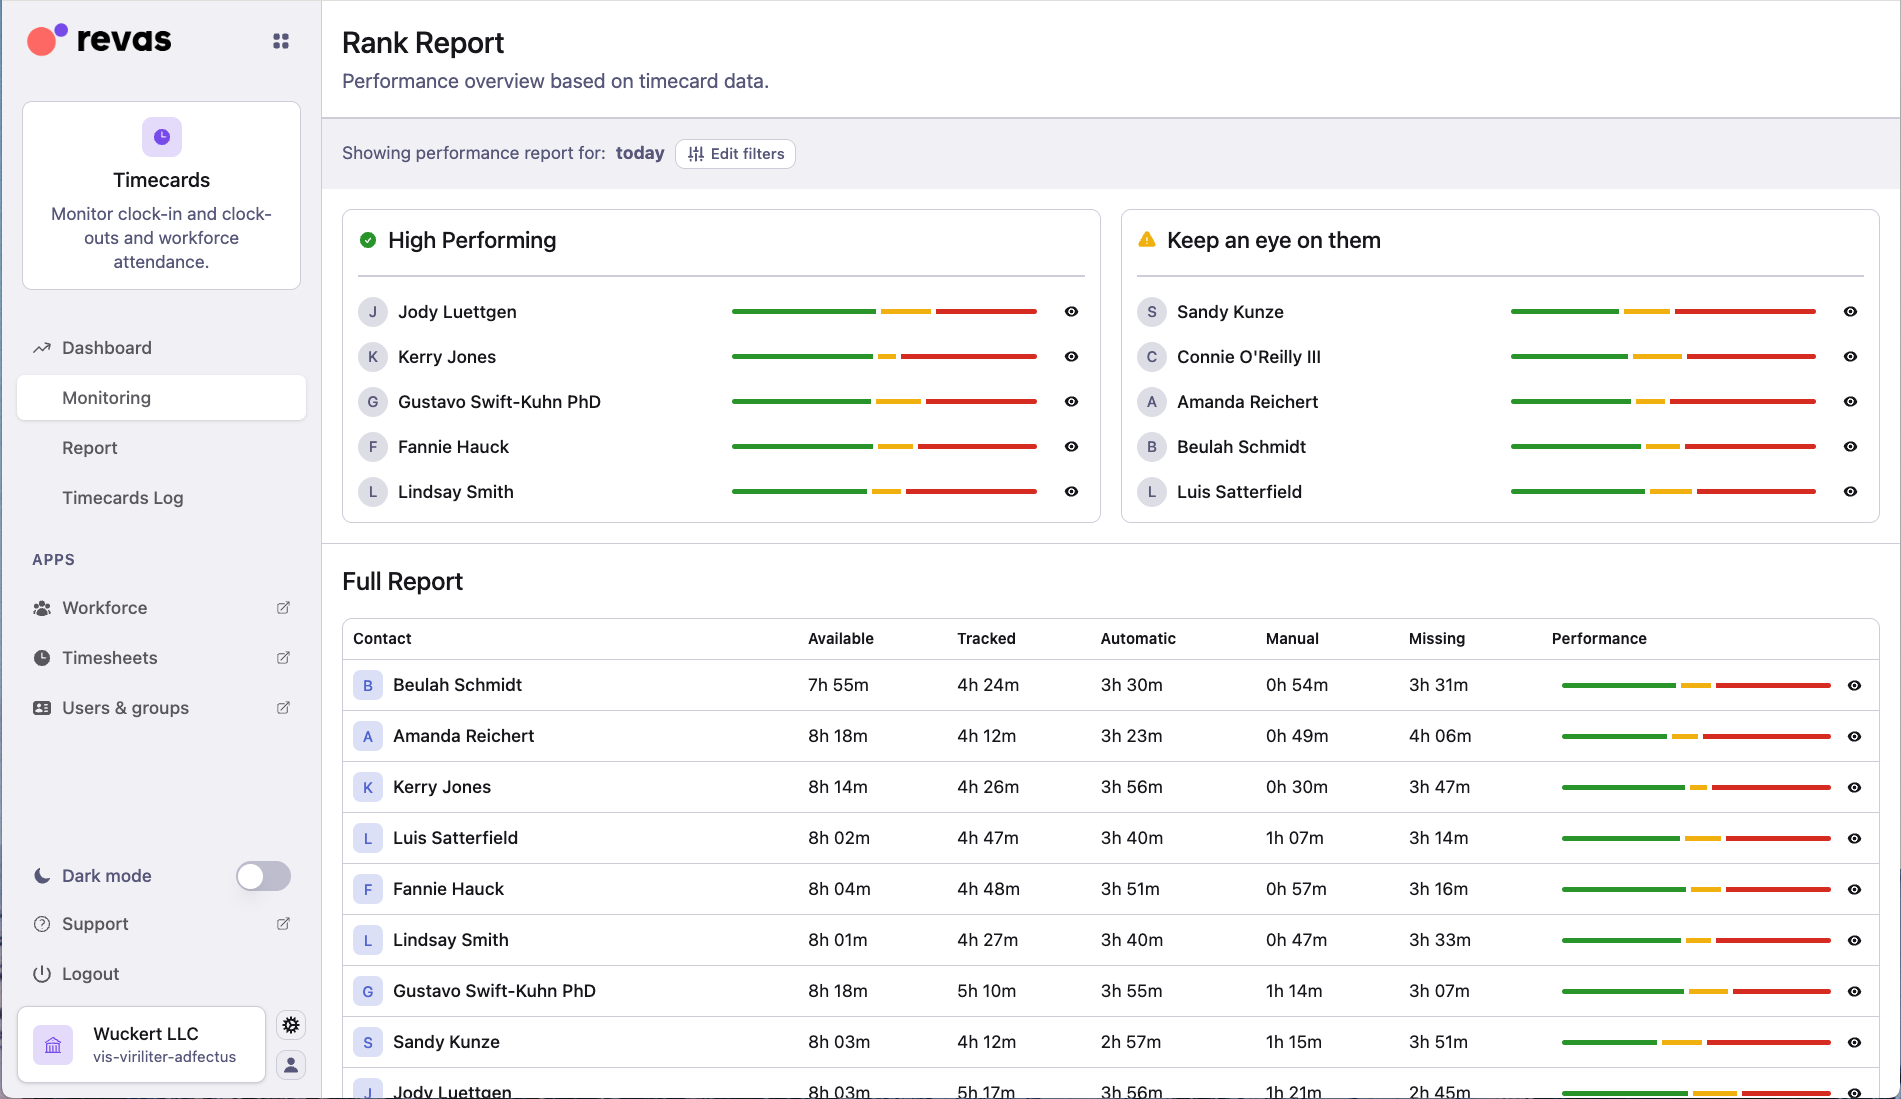1901x1099 pixels.
Task: Click the Users & groups icon
Action: [42, 707]
